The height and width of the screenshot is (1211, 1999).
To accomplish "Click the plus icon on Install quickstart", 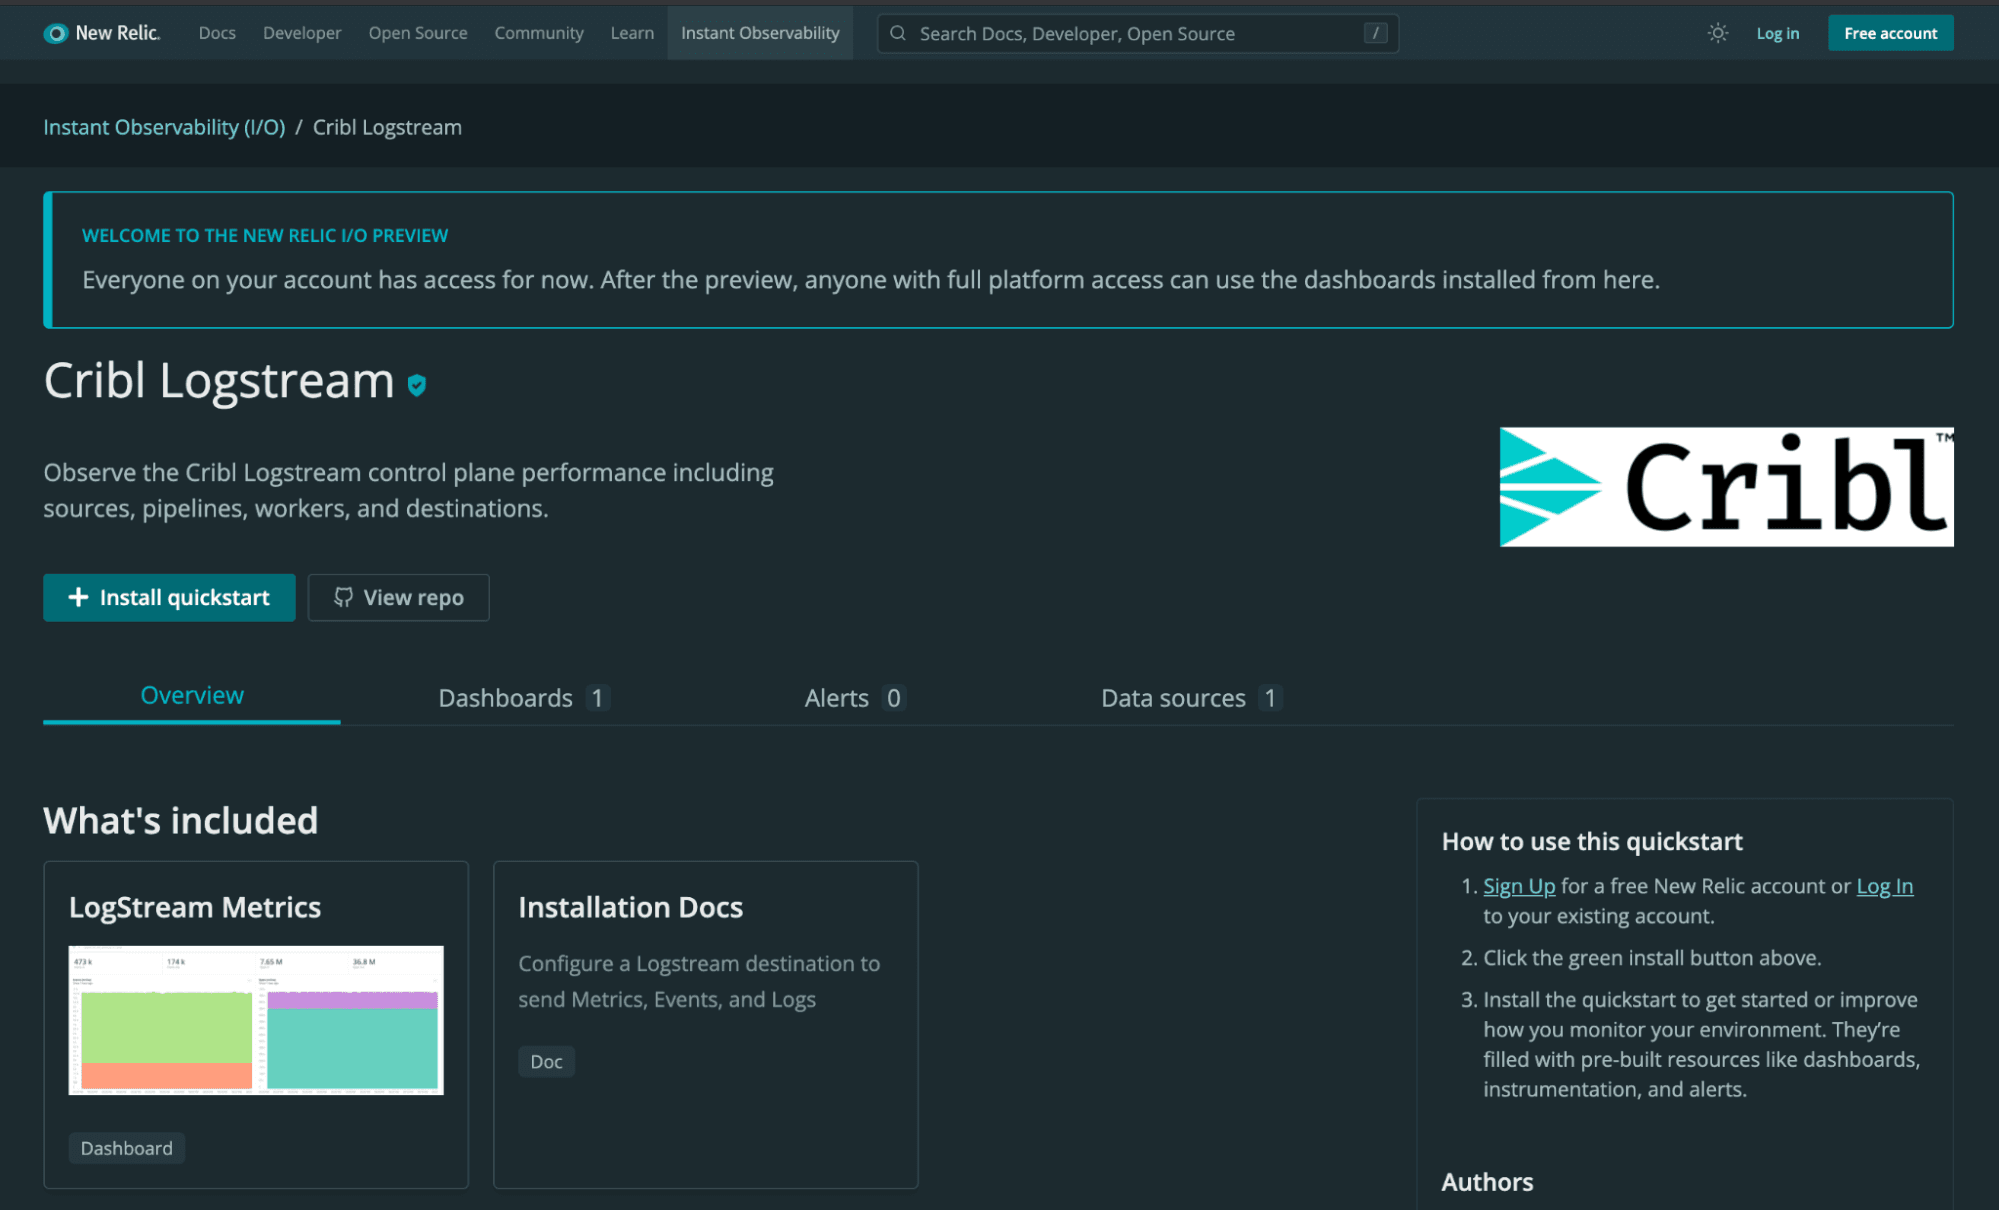I will click(x=78, y=597).
